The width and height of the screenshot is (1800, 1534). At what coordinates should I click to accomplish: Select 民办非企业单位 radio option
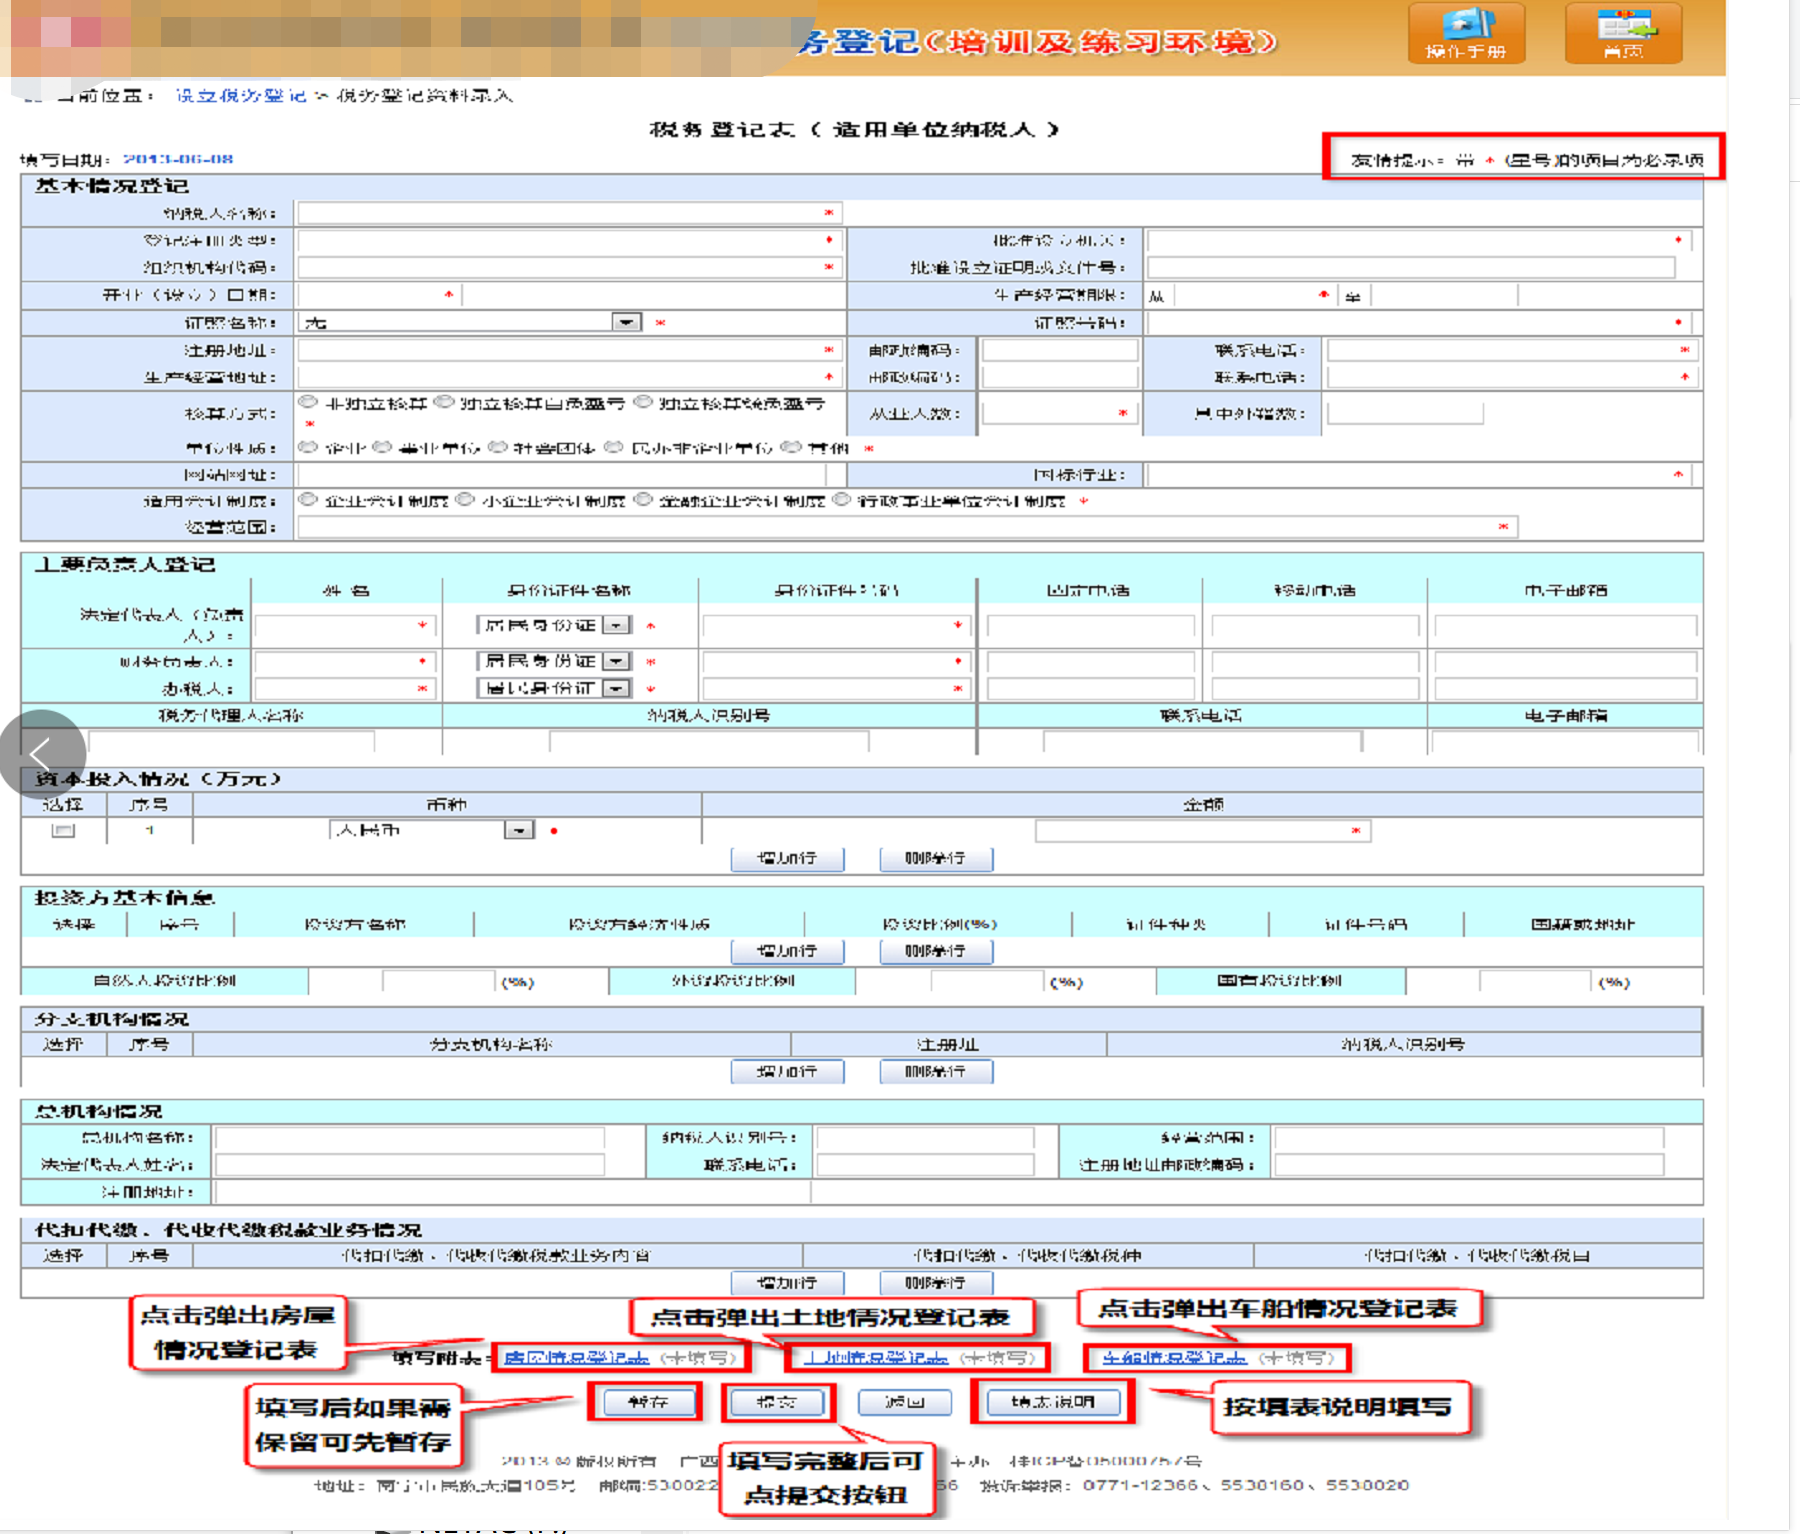(613, 447)
